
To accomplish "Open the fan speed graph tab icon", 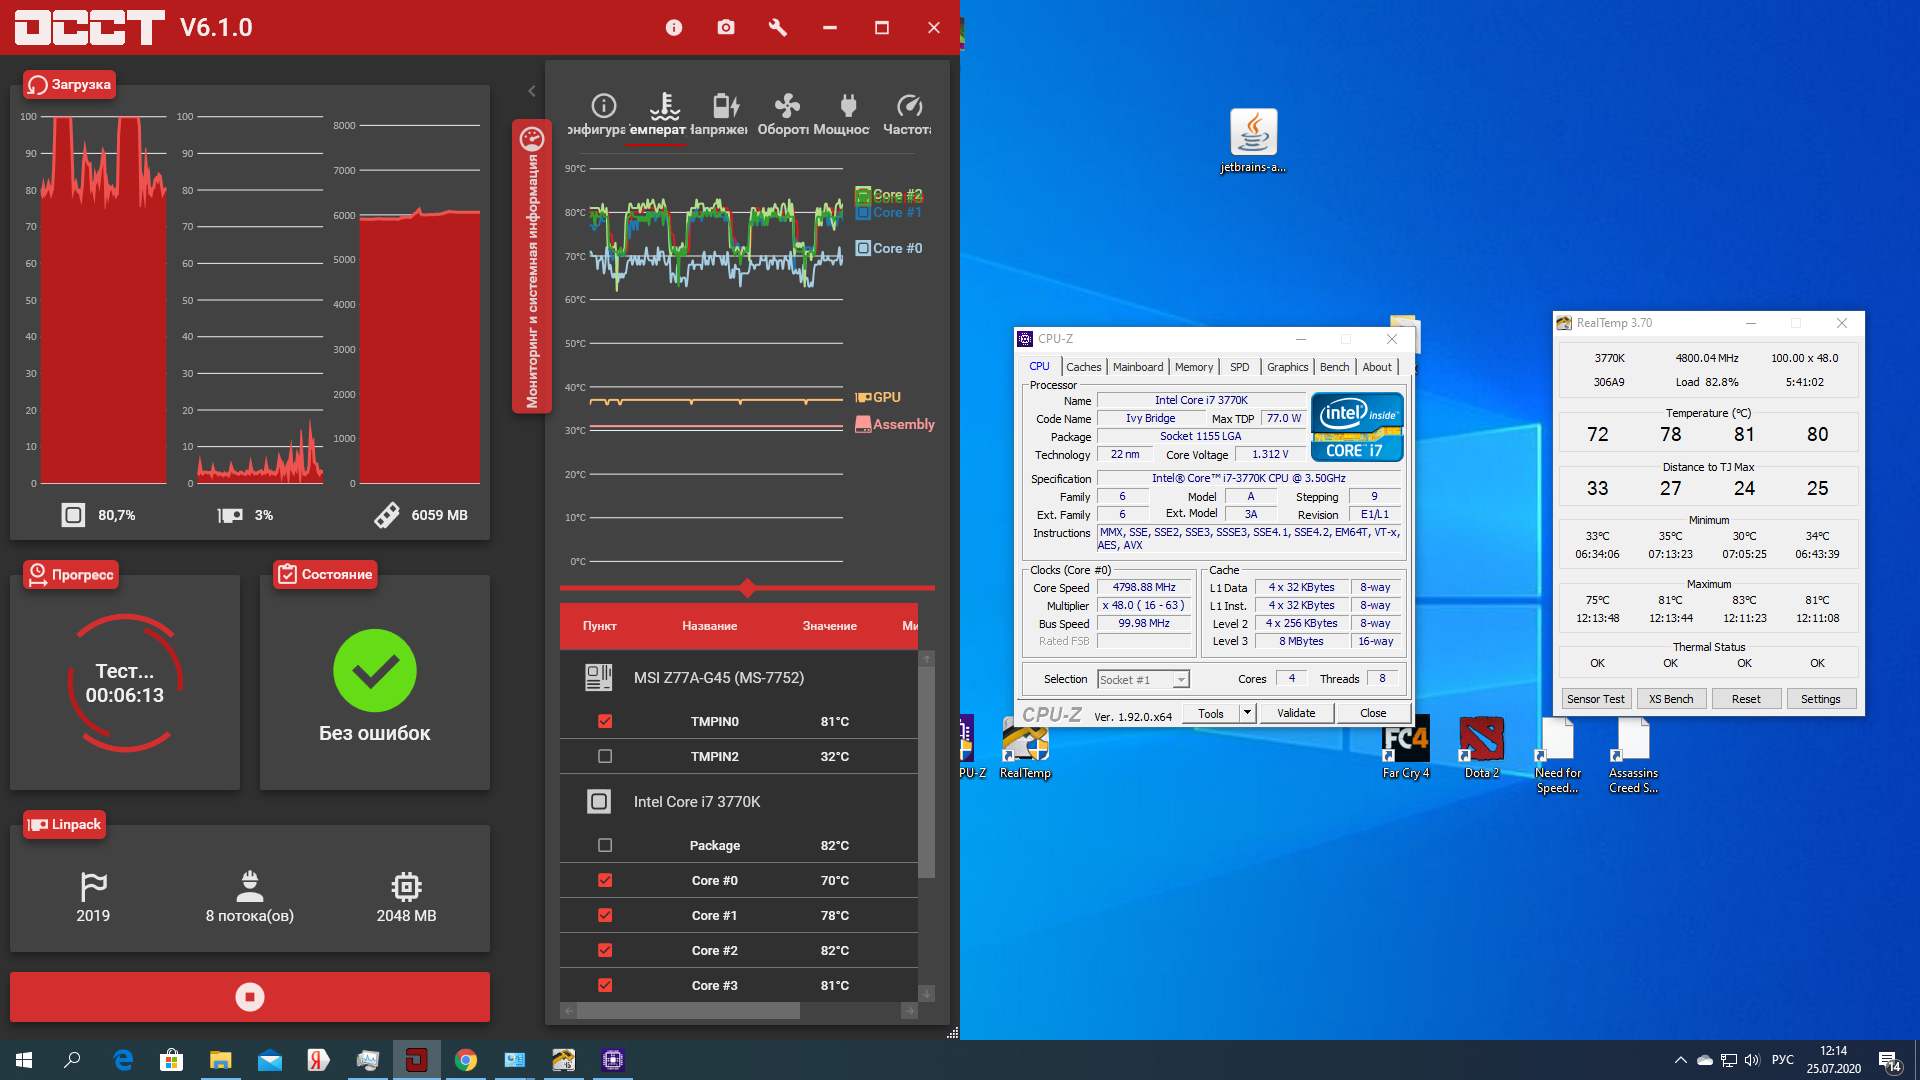I will 787,106.
